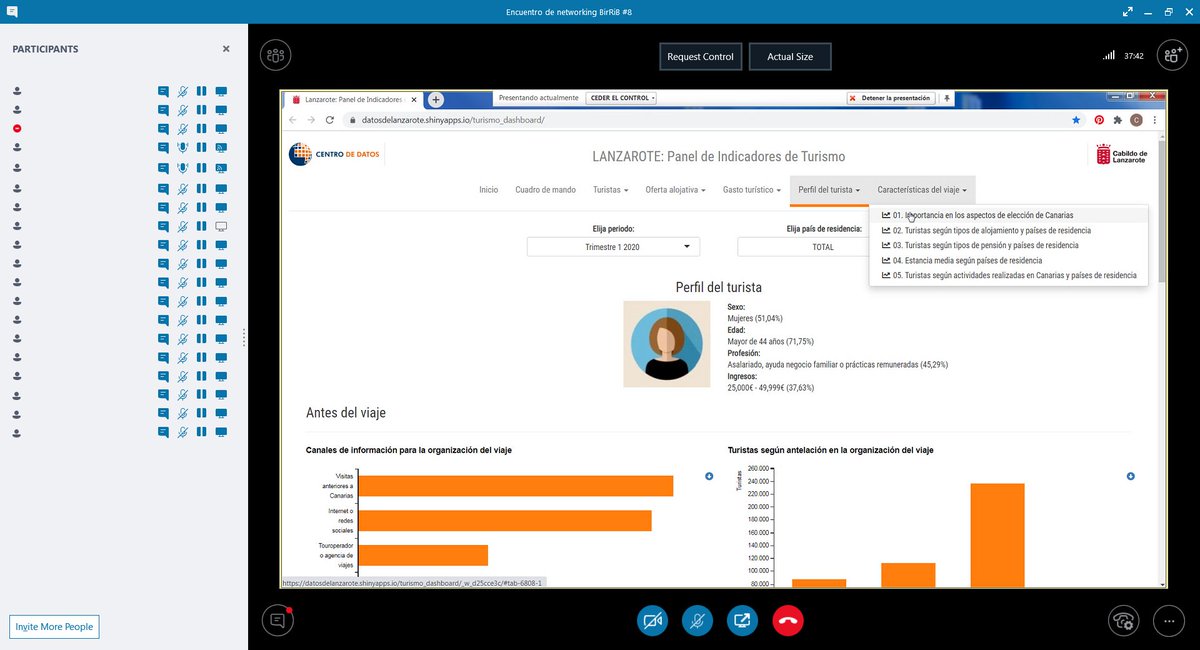Open the share content screen icon
Viewport: 1200px width, 650px height.
(x=743, y=620)
